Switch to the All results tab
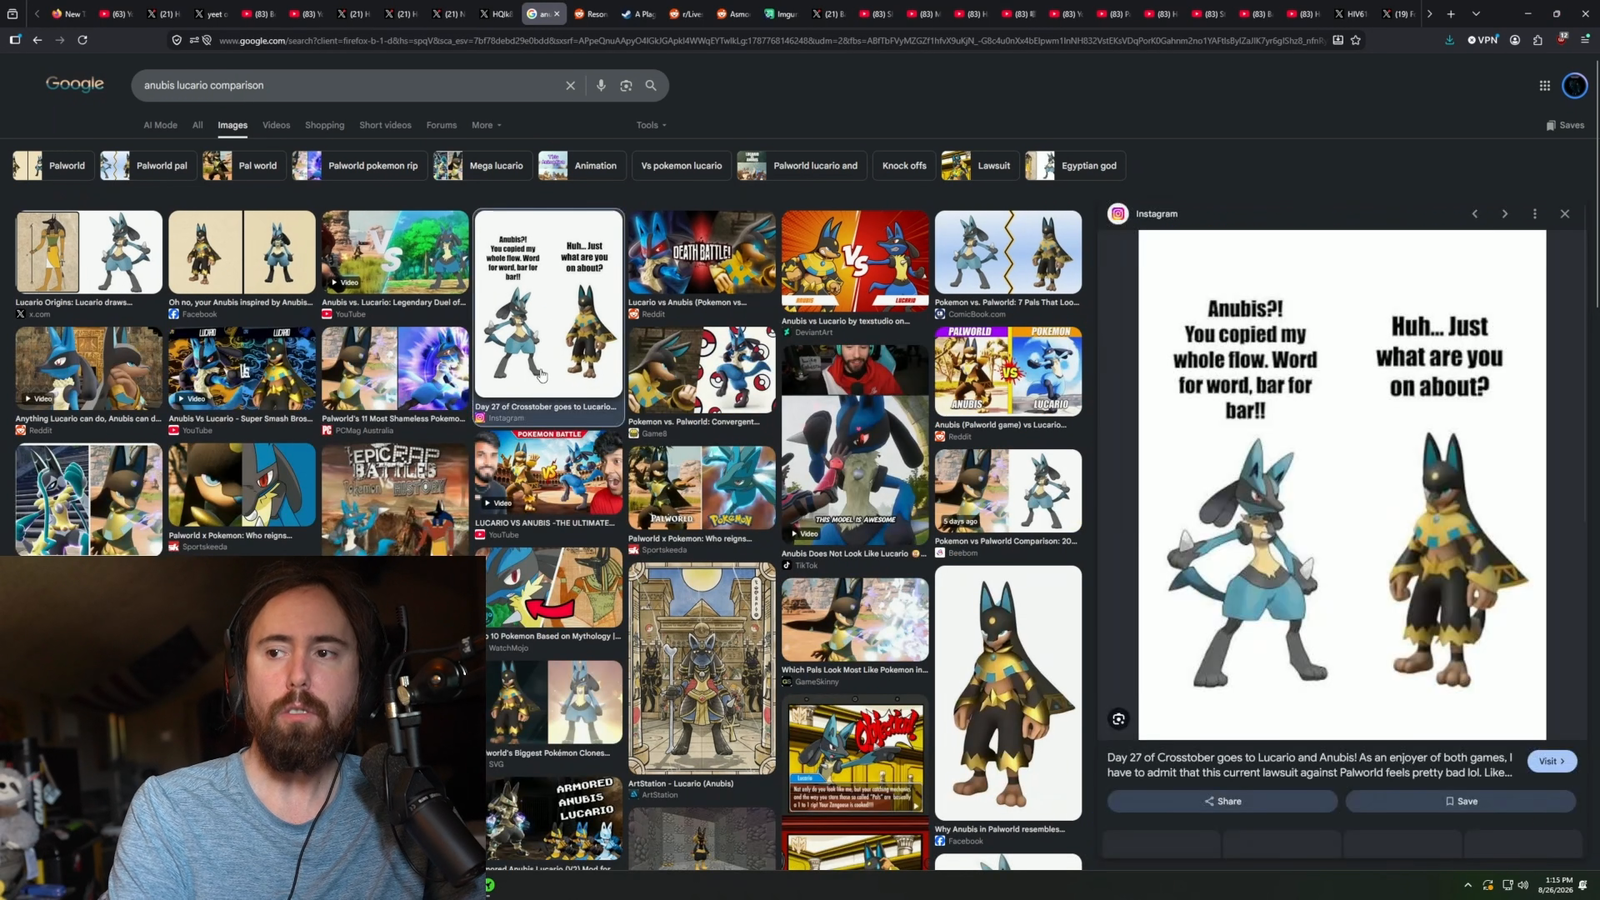This screenshot has height=900, width=1600. click(198, 125)
